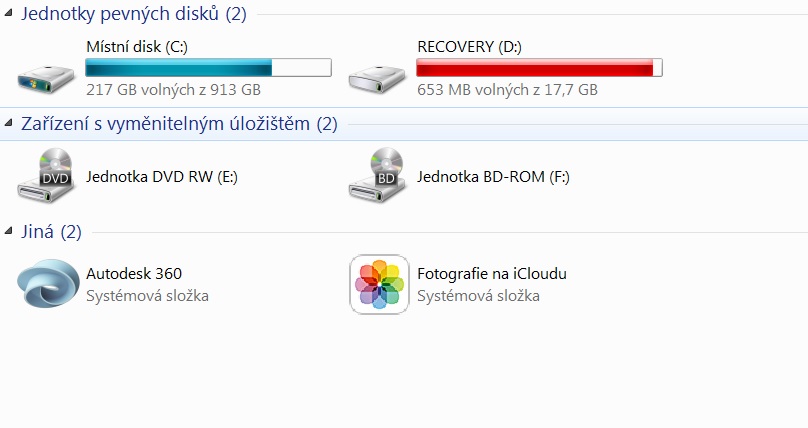This screenshot has height=428, width=808.
Task: Click the DVD RW (E:) drive icon
Action: [46, 176]
